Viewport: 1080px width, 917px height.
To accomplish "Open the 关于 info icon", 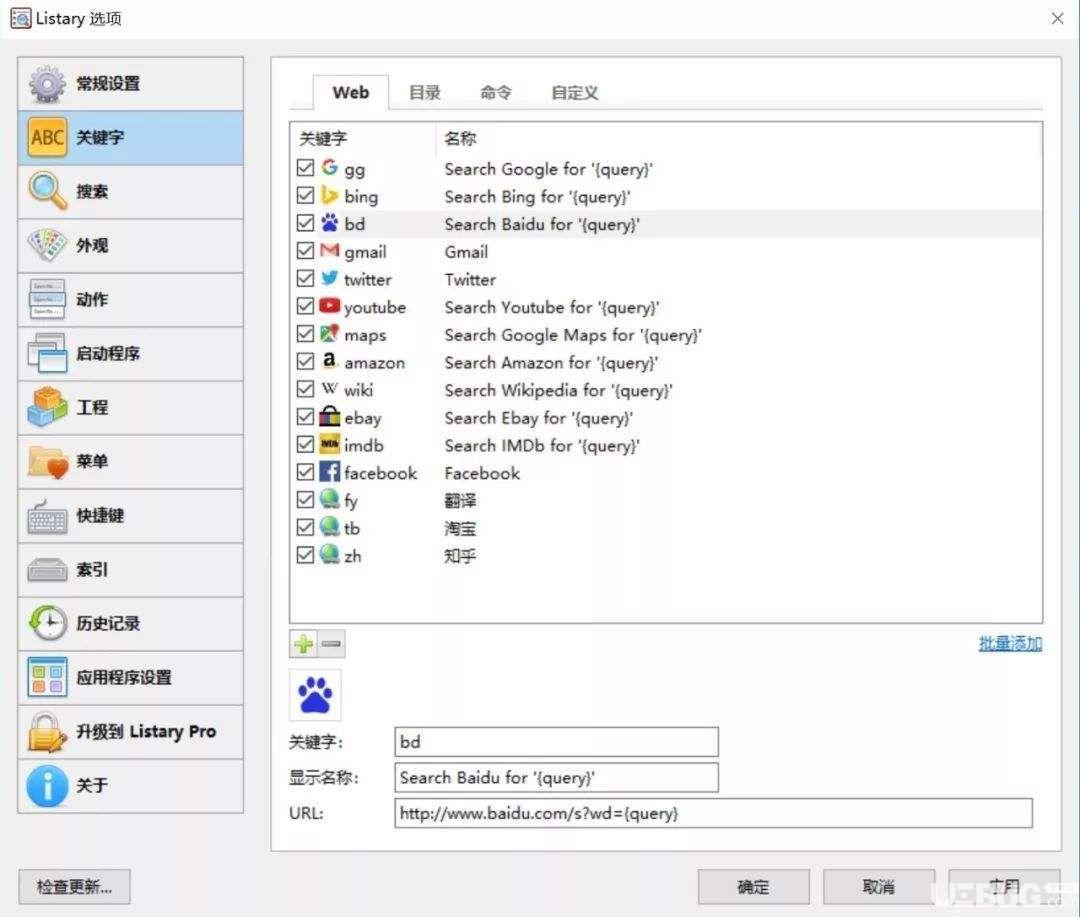I will [47, 785].
